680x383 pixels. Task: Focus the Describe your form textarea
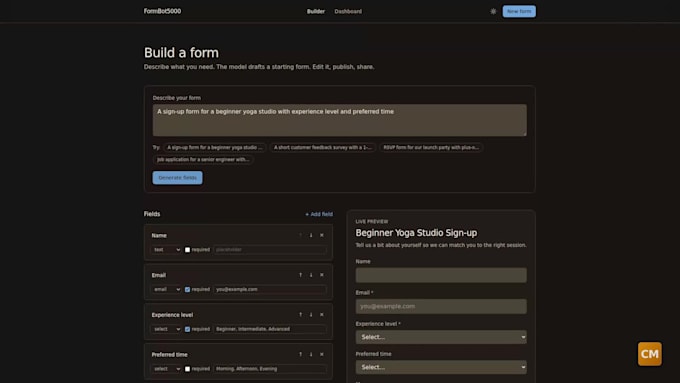(340, 120)
